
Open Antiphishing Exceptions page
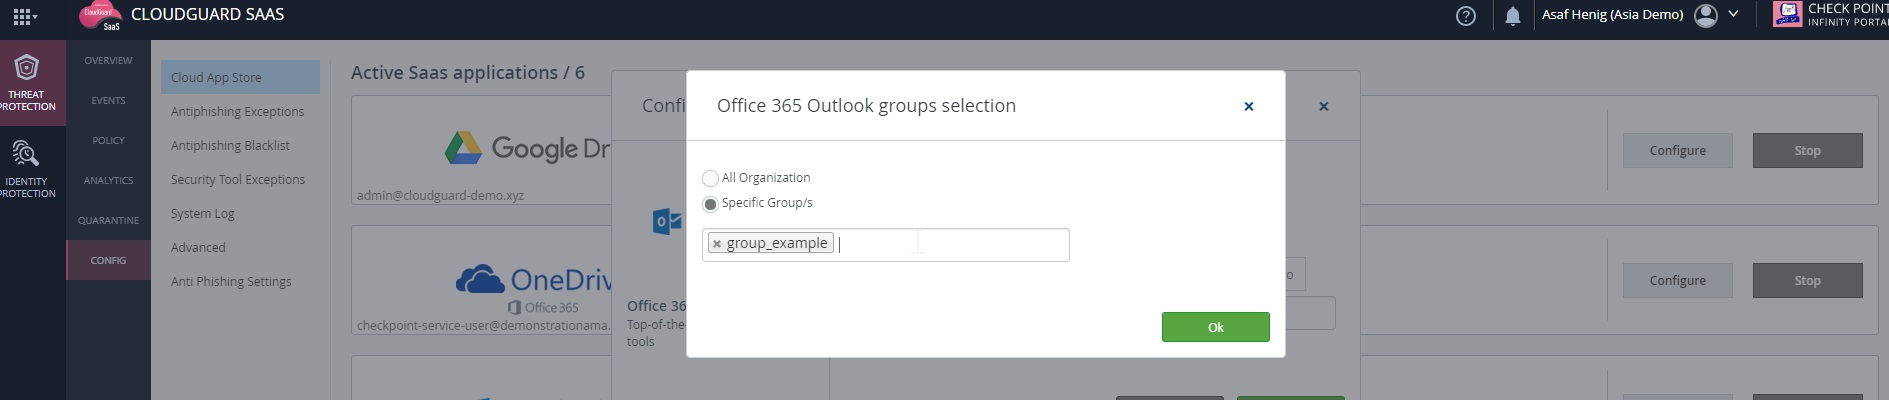(x=237, y=111)
